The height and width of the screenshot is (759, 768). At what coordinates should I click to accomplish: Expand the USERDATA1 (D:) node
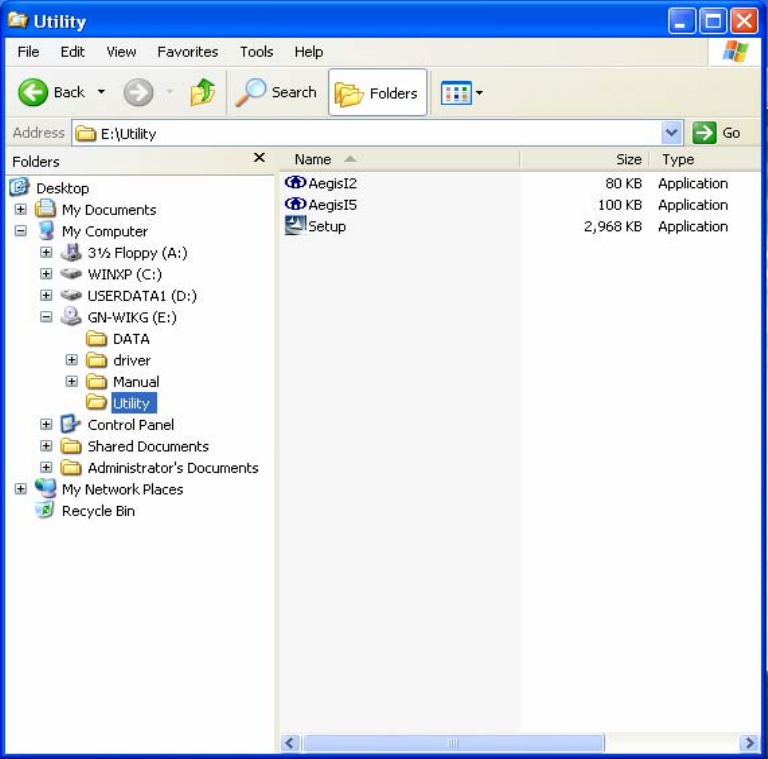pos(46,296)
